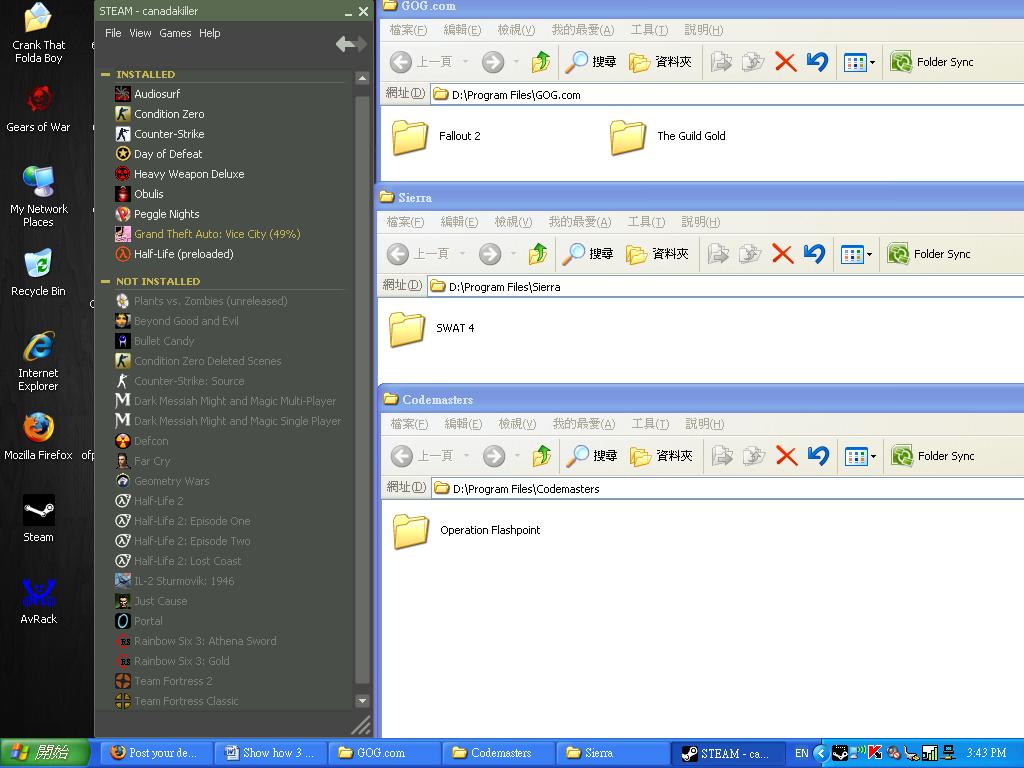Open Back history dropdown in Sierra window
1024x768 pixels.
click(x=462, y=254)
